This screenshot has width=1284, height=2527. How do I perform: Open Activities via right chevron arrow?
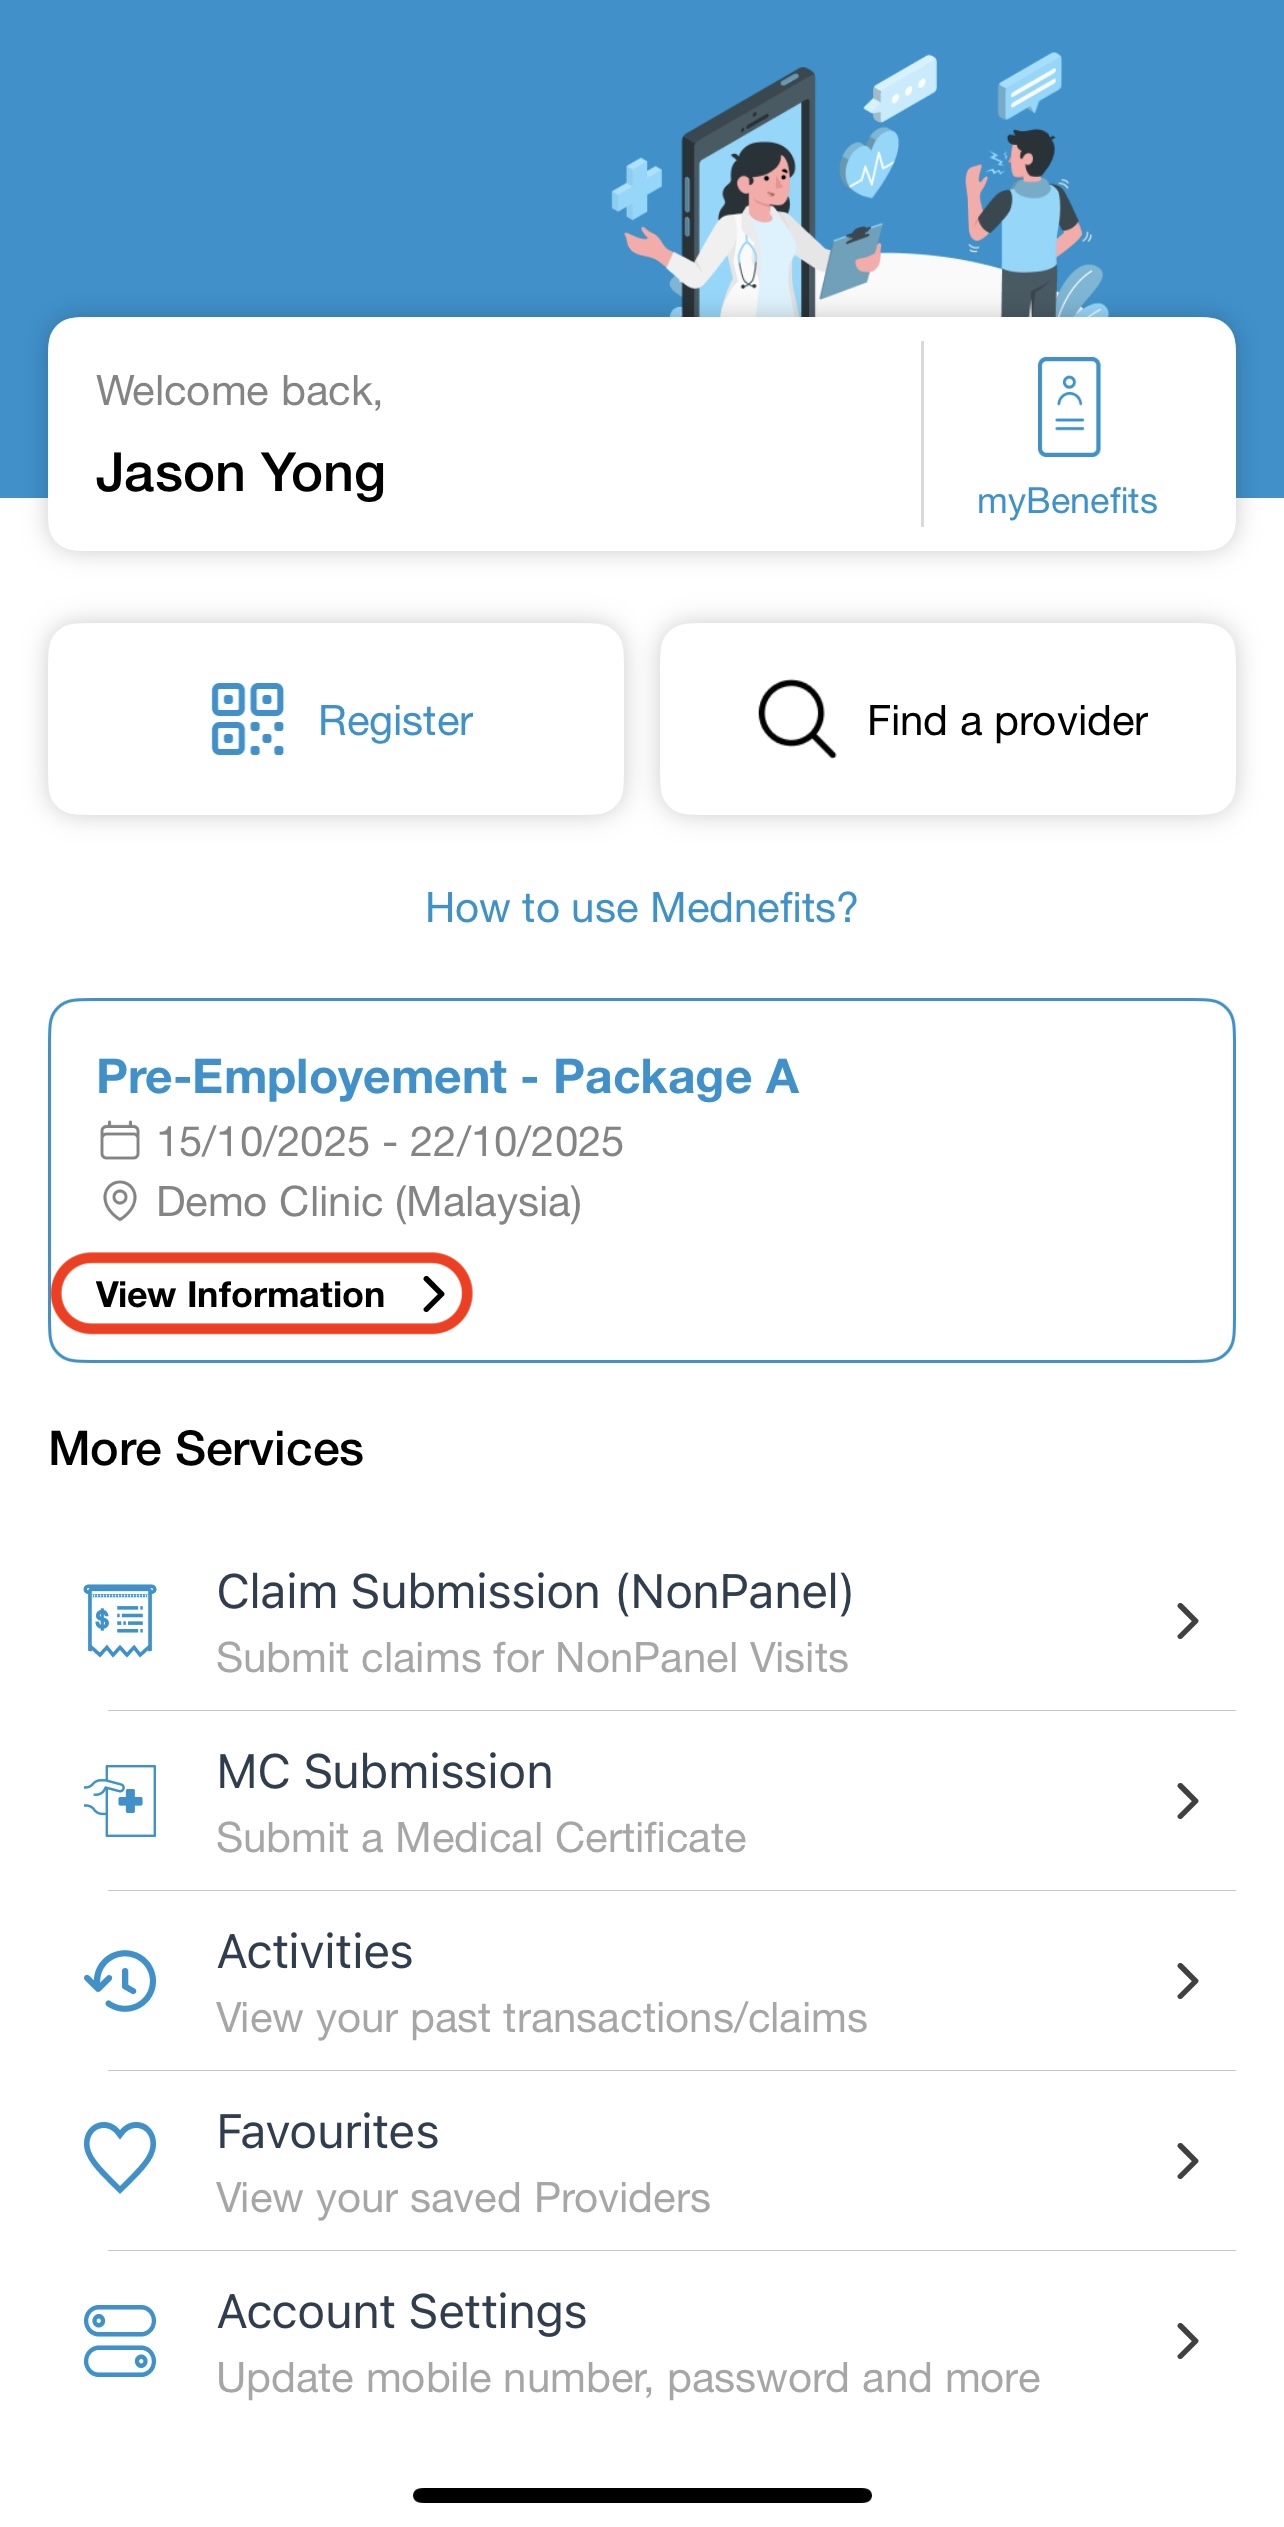click(x=1187, y=1981)
